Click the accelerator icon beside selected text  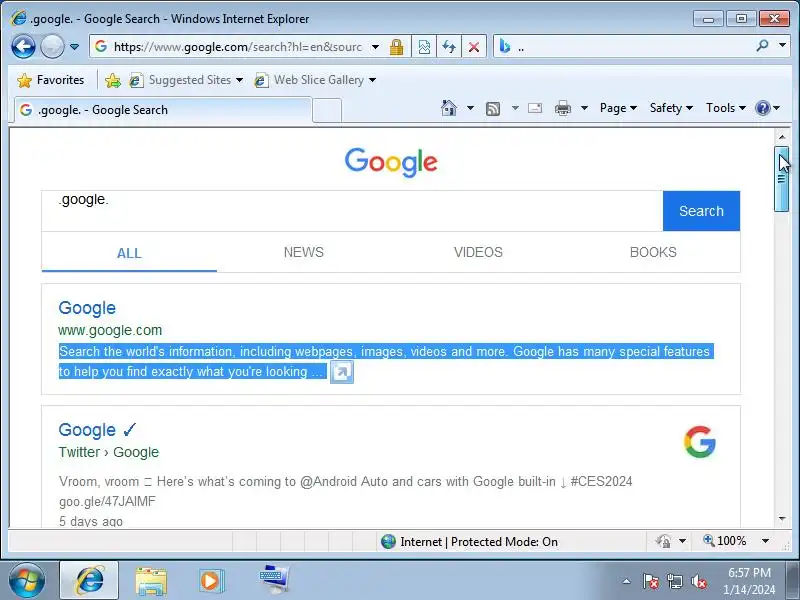point(341,372)
